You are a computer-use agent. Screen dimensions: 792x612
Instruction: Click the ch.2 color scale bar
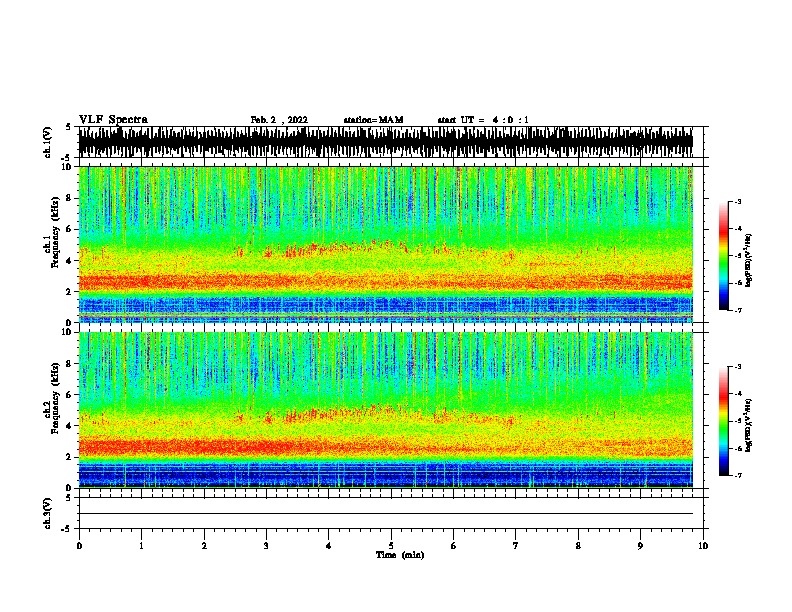point(723,421)
